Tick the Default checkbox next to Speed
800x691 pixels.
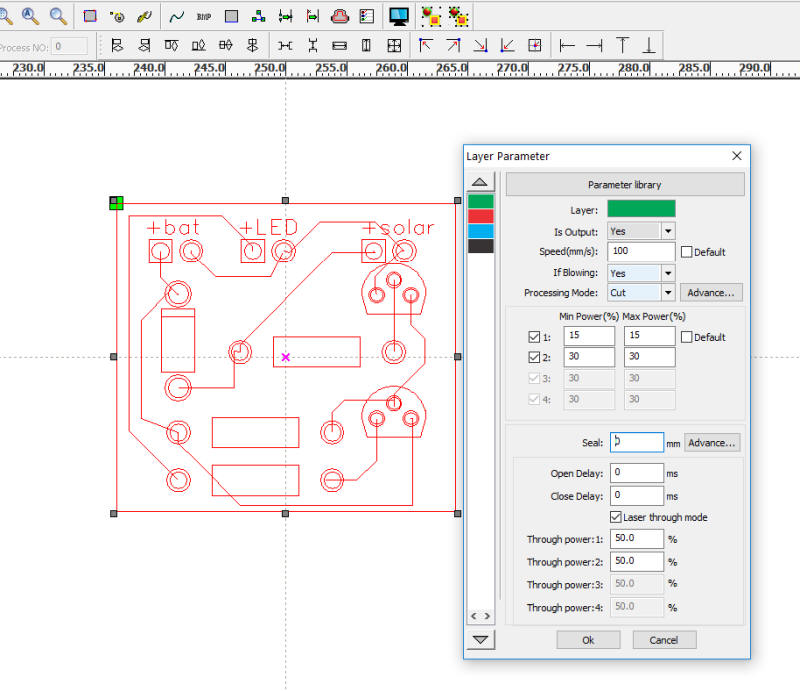point(685,252)
